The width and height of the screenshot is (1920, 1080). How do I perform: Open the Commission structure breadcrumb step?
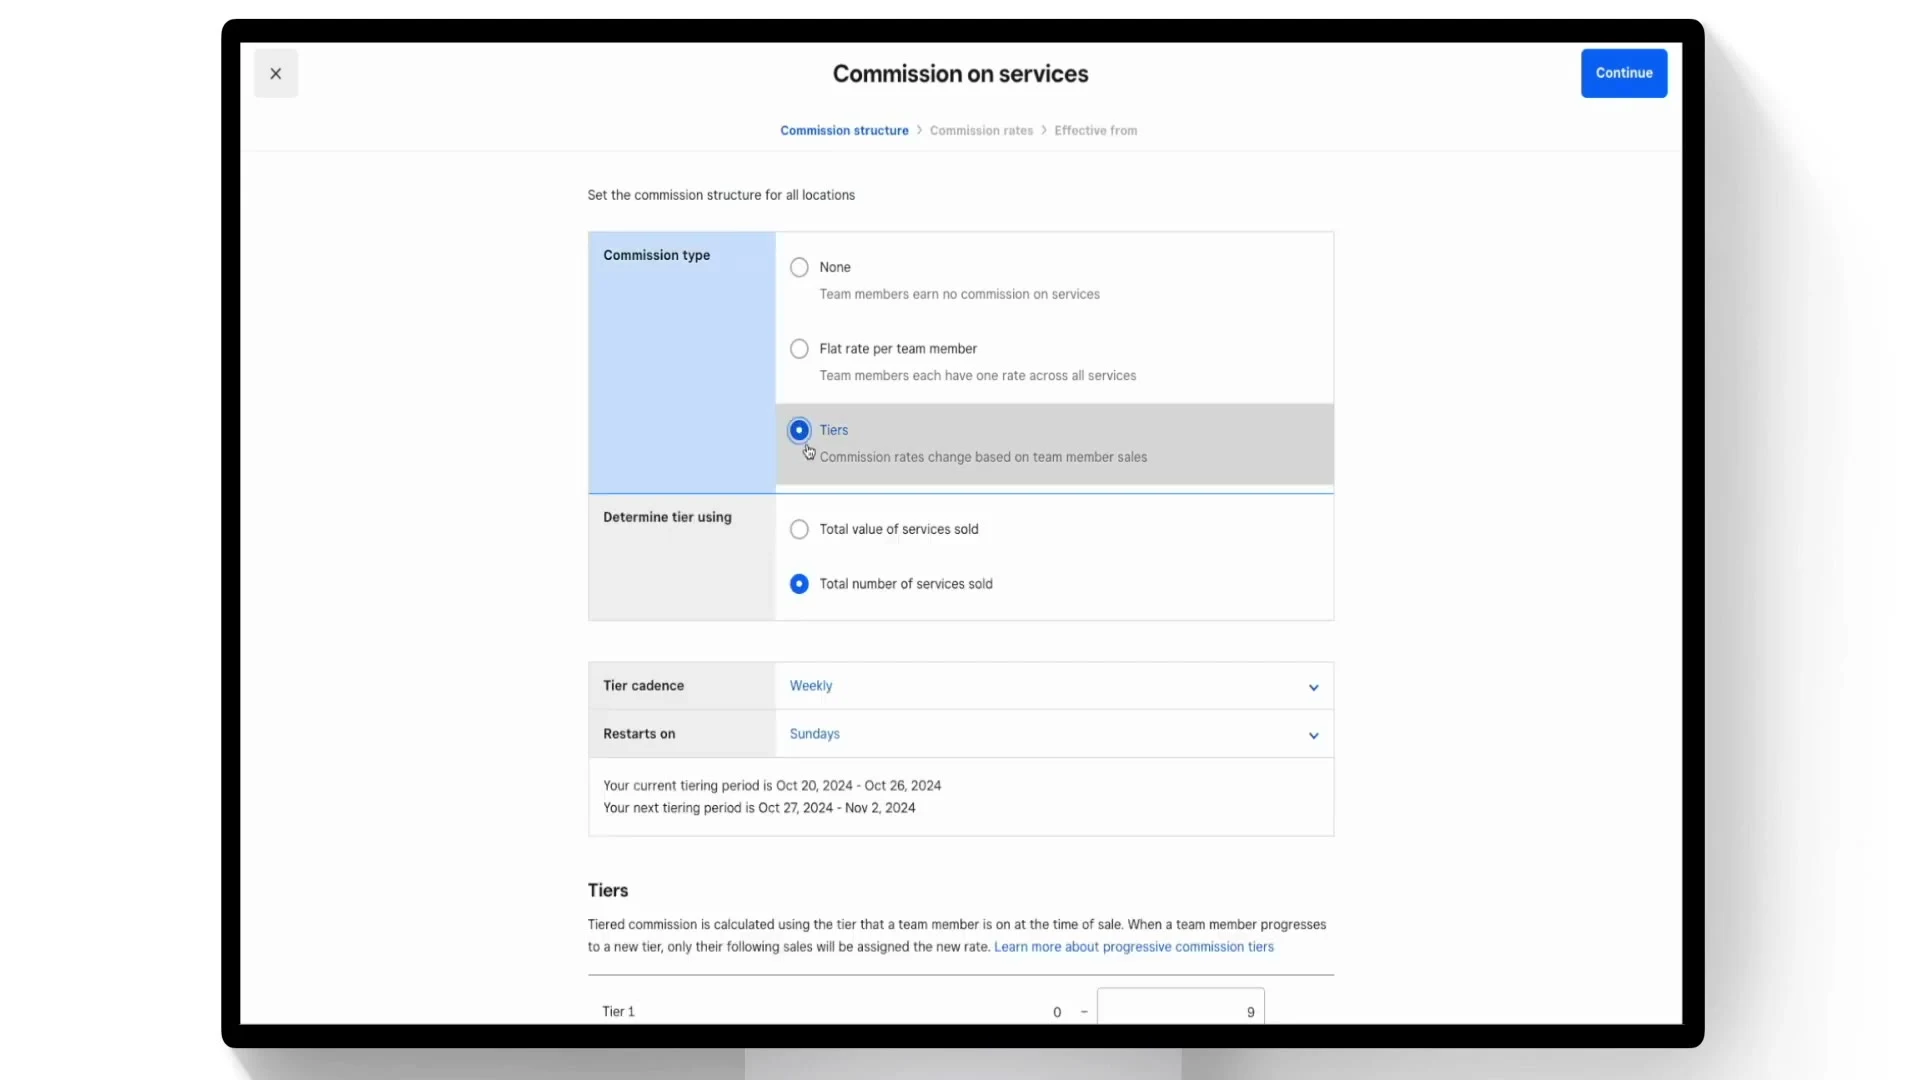(844, 131)
